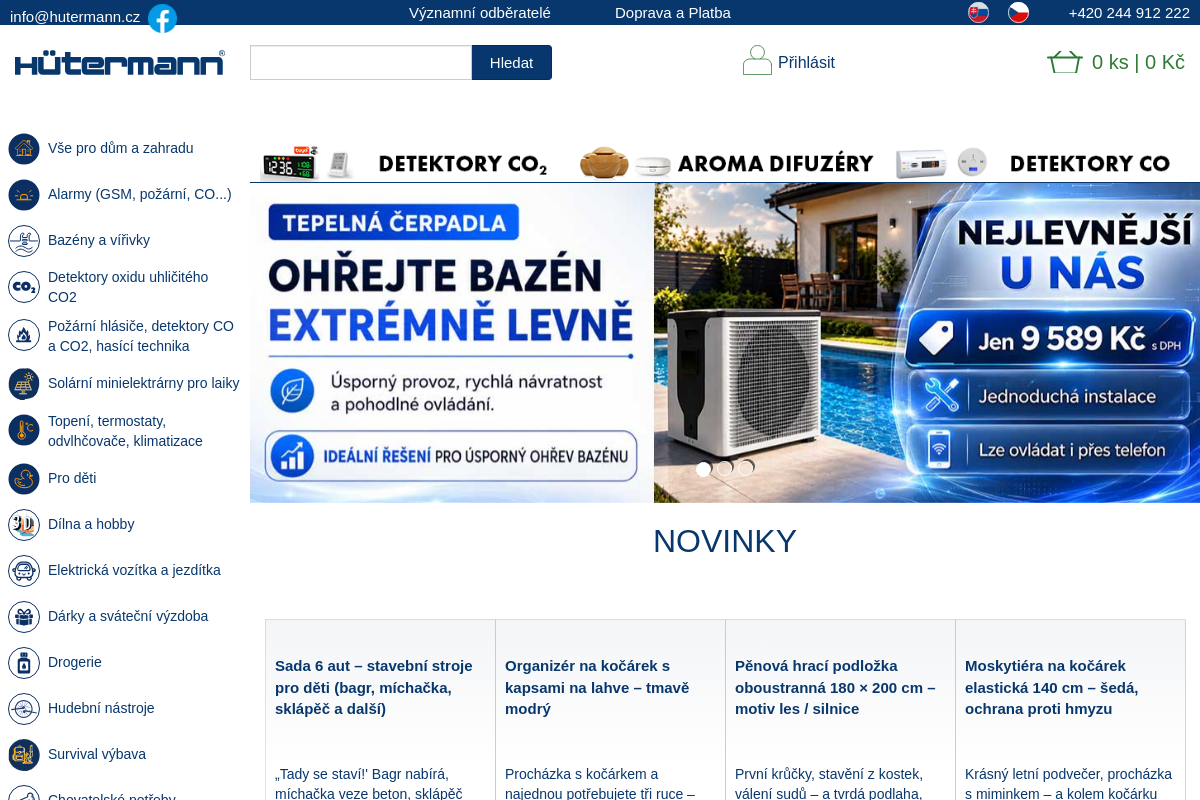
Task: Click the bottle icon beside Drogerie
Action: click(24, 663)
